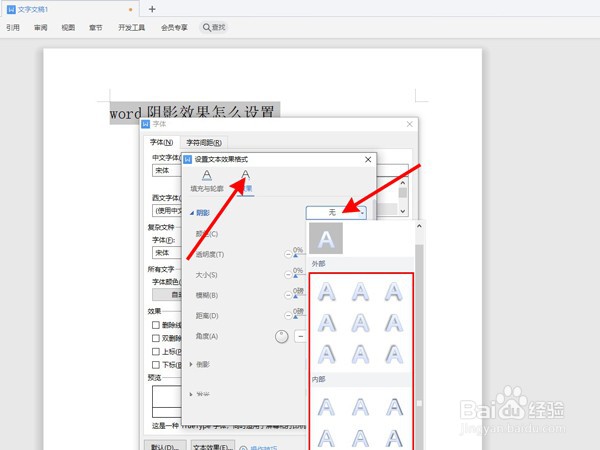Close the 字体 font dialog

[x=409, y=124]
